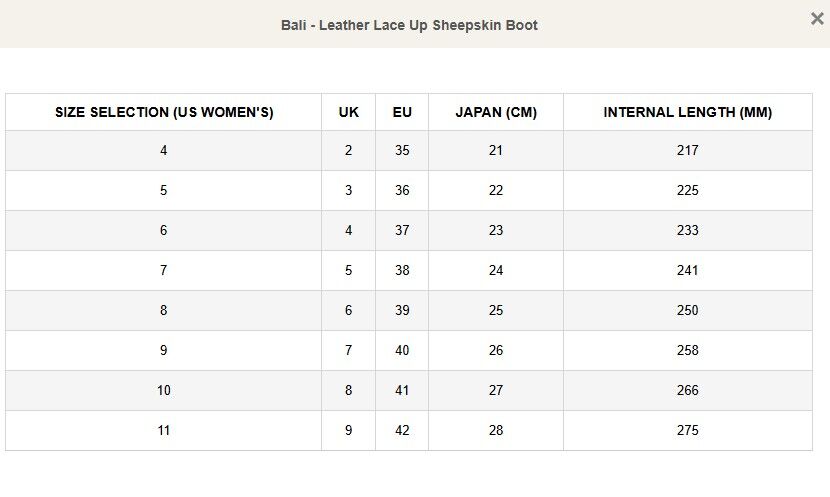Screen dimensions: 830x497
Task: Select US women's size 11 cell
Action: click(164, 431)
